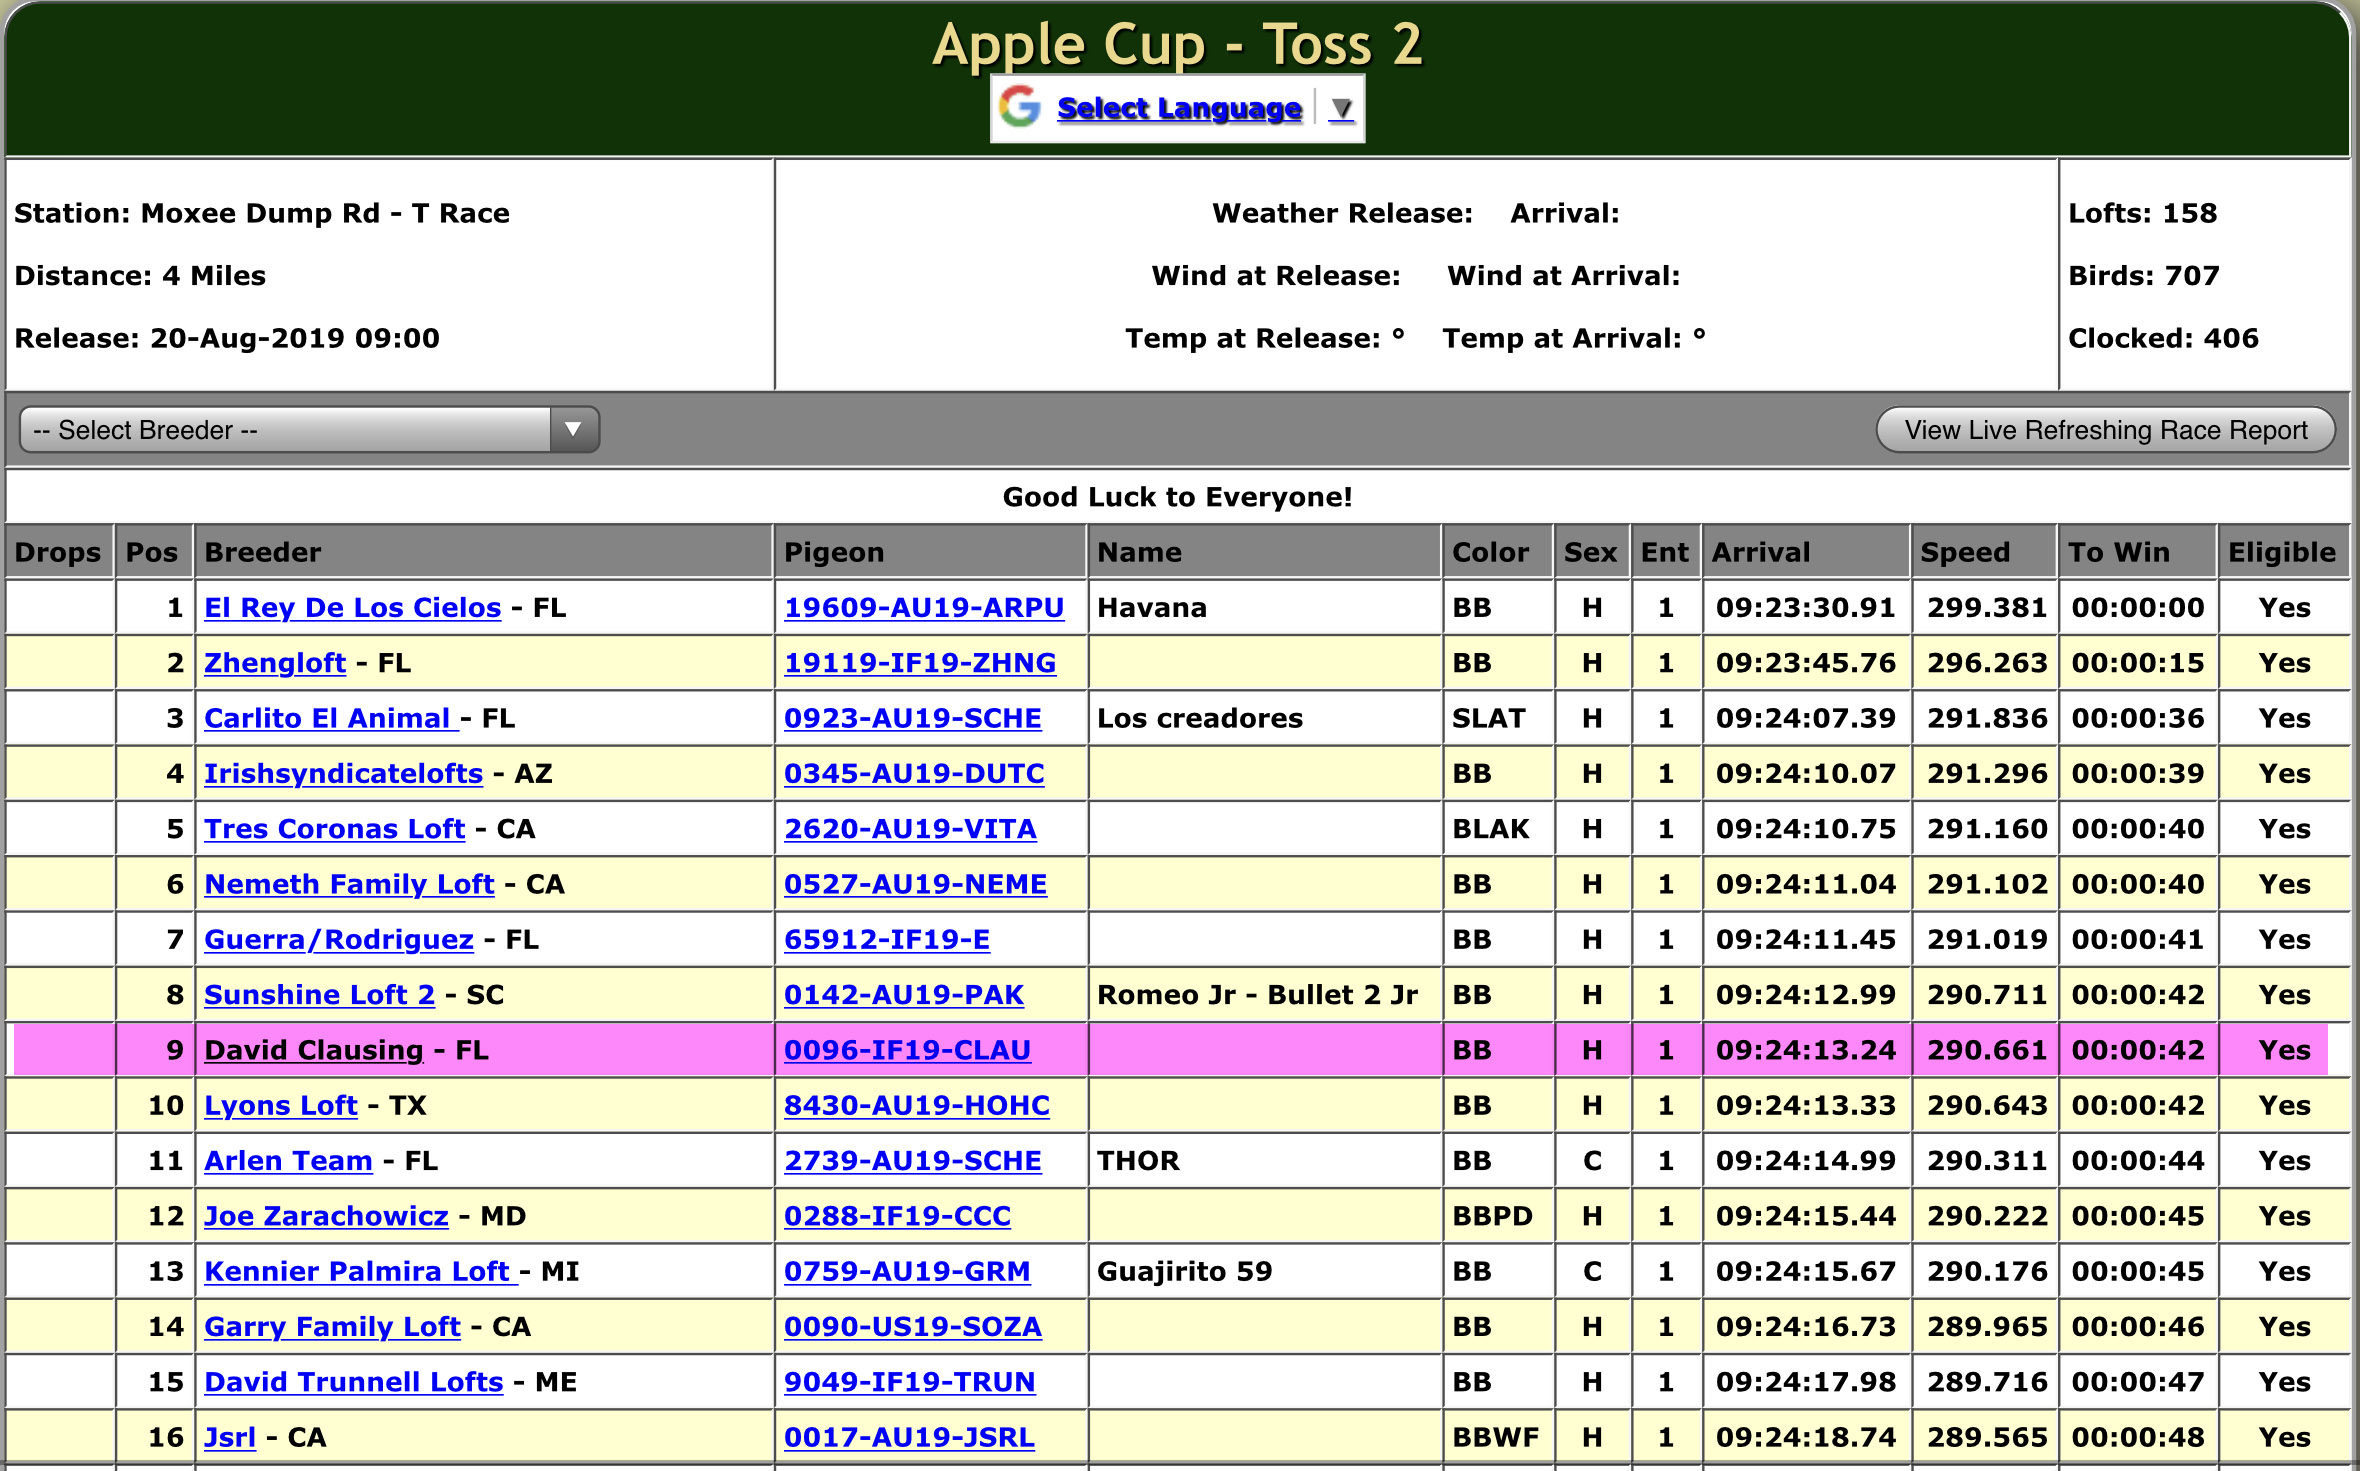This screenshot has width=2360, height=1471.
Task: Click the Arrival column header
Action: [1760, 552]
